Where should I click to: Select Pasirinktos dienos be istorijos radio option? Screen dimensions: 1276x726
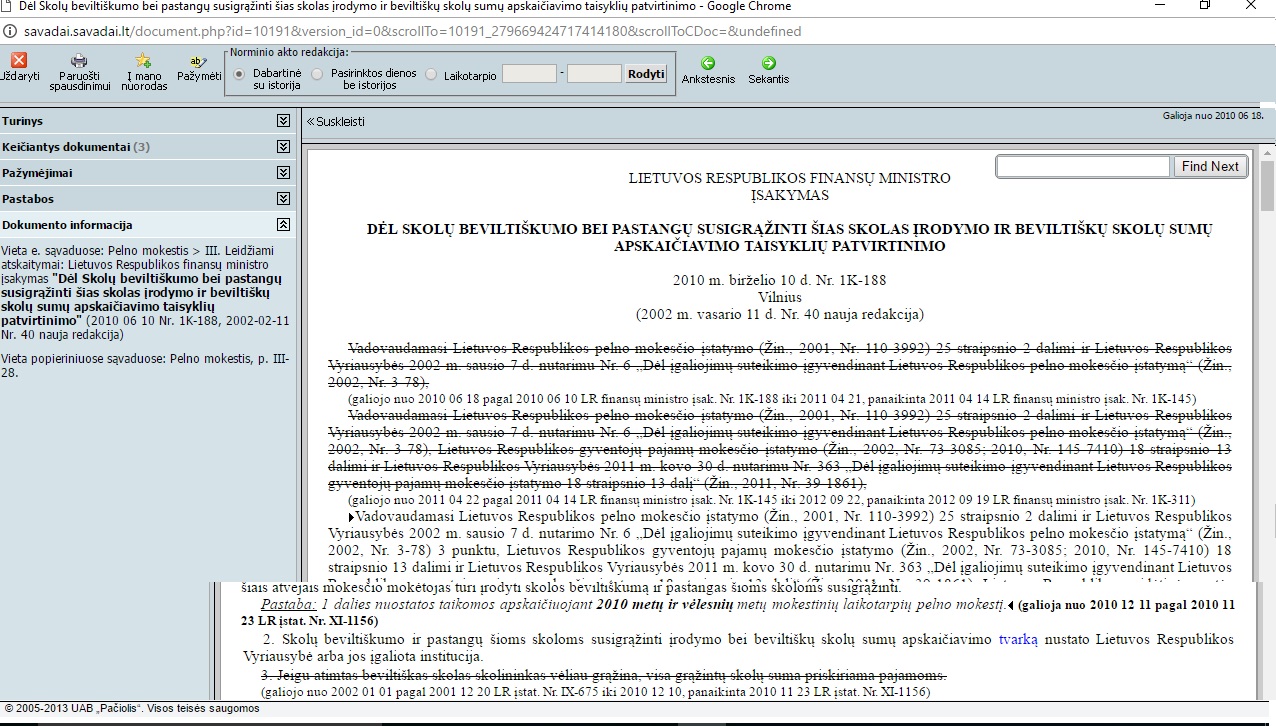pyautogui.click(x=318, y=74)
